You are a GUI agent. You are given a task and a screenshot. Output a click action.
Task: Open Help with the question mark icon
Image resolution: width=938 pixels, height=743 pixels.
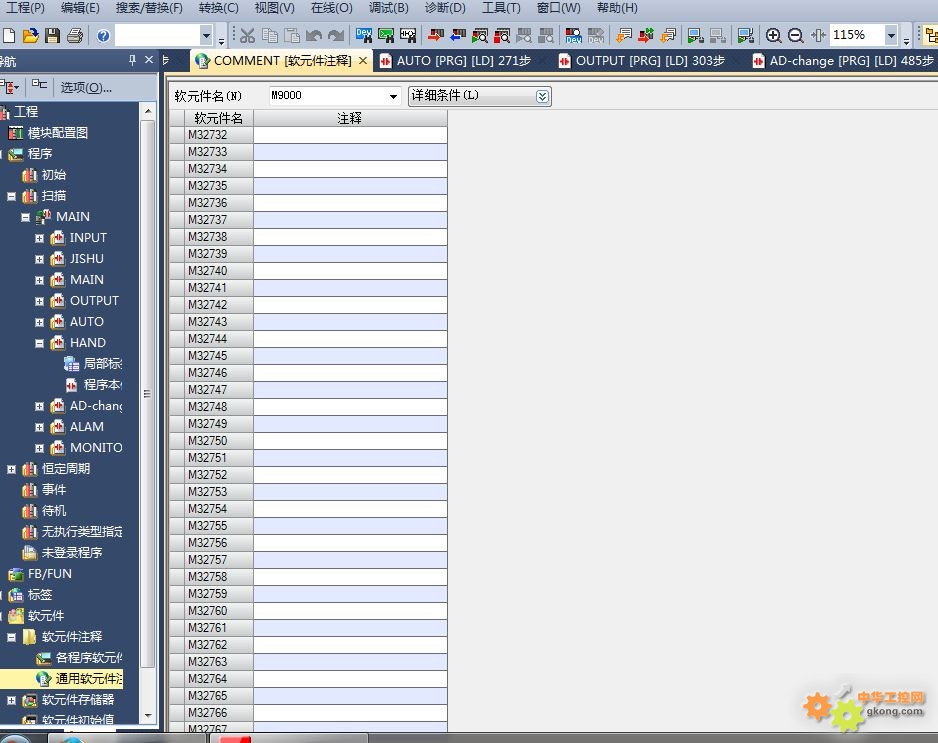(103, 35)
